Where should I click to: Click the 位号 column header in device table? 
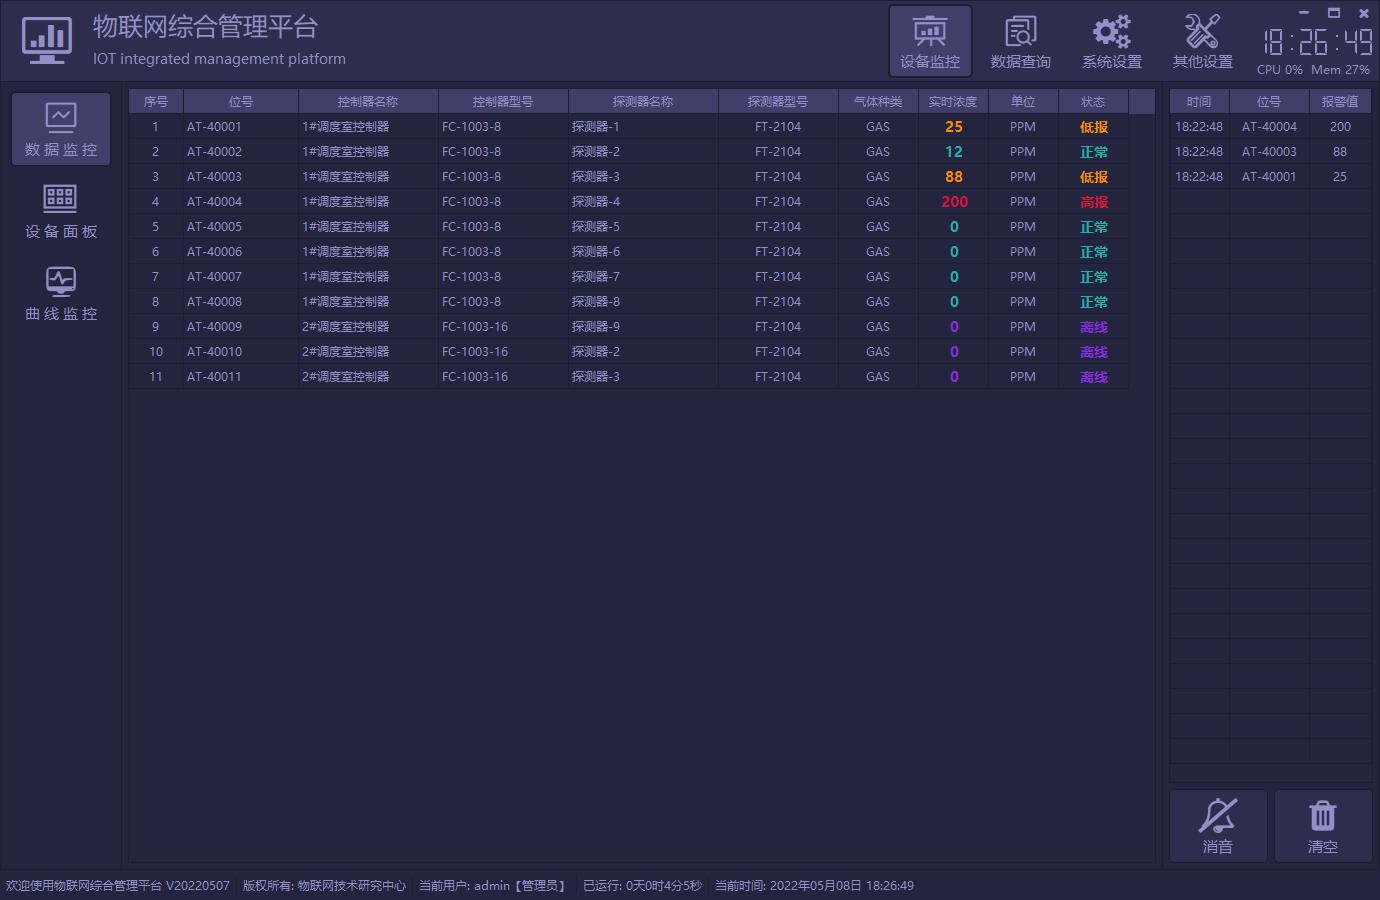click(x=241, y=102)
